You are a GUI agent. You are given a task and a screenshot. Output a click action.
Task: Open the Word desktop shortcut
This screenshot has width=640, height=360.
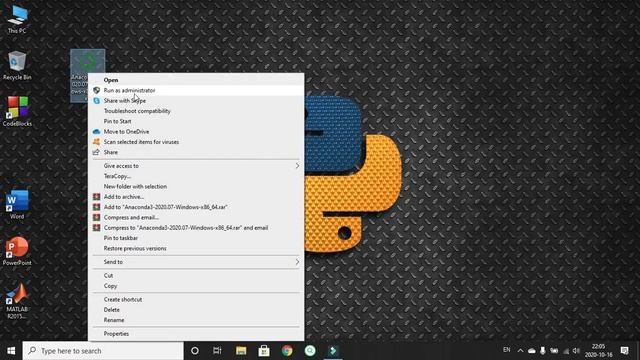(x=17, y=204)
